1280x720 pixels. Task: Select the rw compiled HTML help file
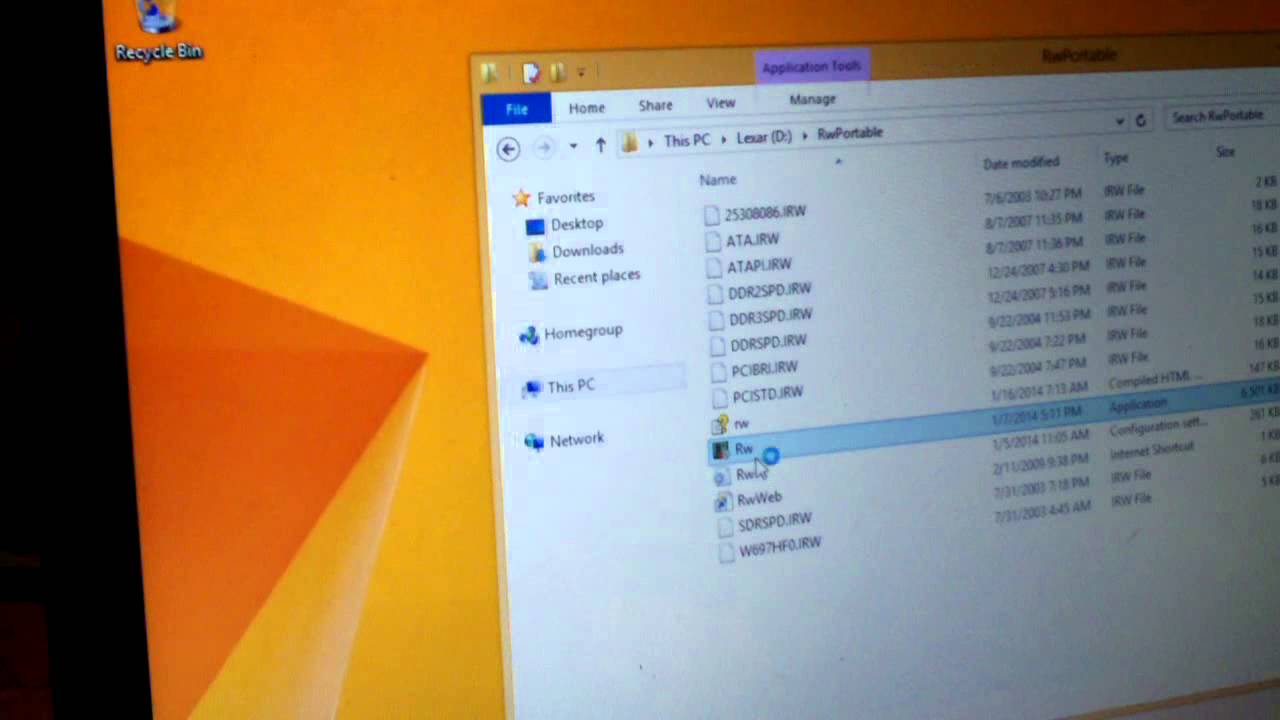pos(741,424)
